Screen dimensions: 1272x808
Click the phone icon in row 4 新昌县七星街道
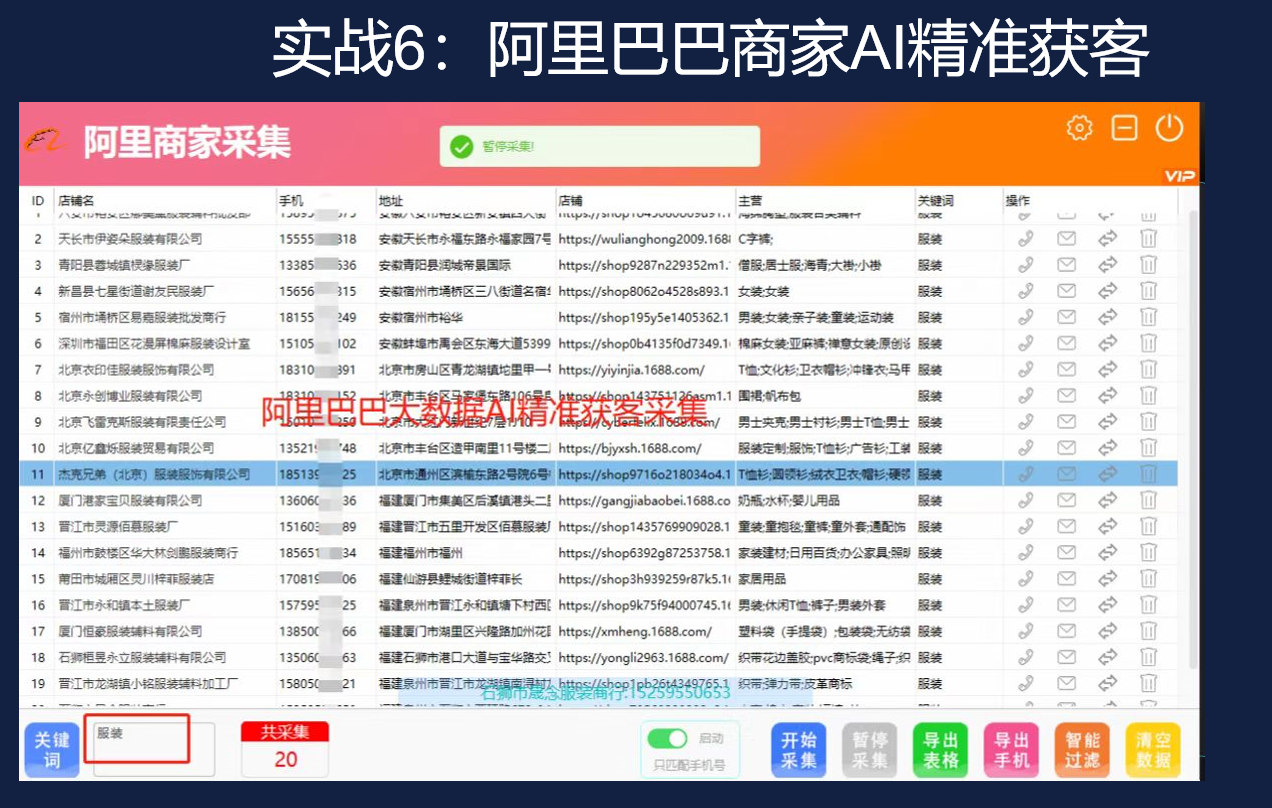click(1026, 291)
